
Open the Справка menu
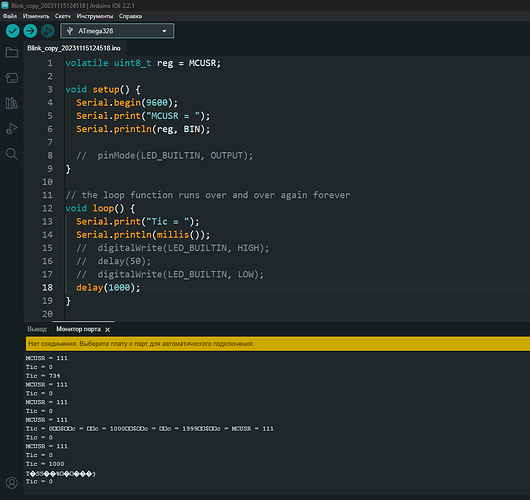130,16
